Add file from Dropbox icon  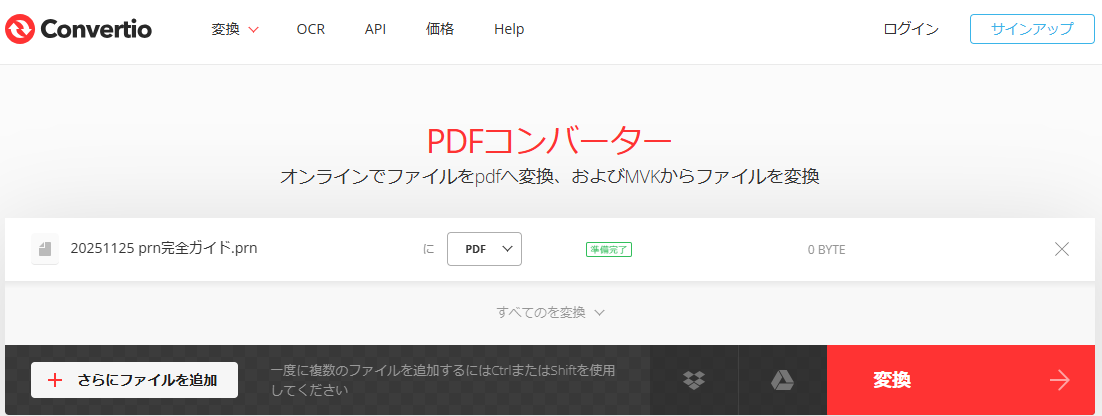point(694,380)
